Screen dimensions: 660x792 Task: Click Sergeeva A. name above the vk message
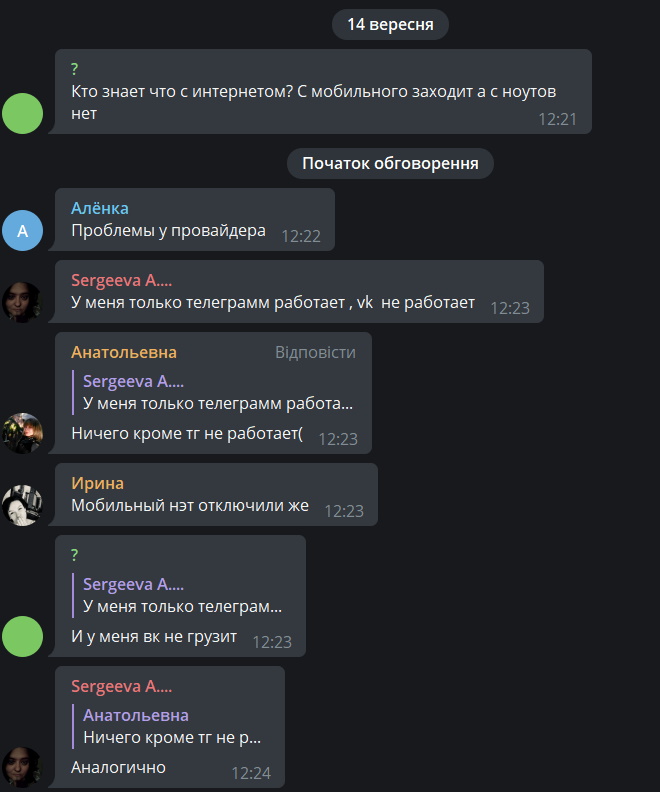point(121,280)
